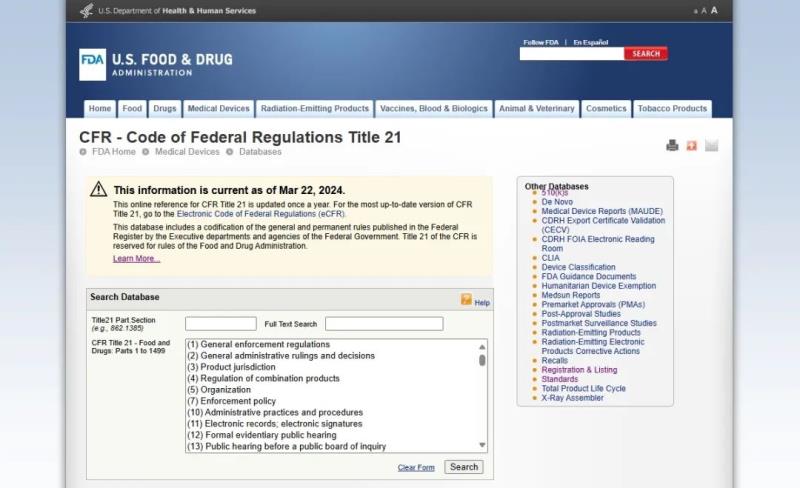The width and height of the screenshot is (800, 488).
Task: Switch to the Cosmetics tab
Action: (606, 109)
